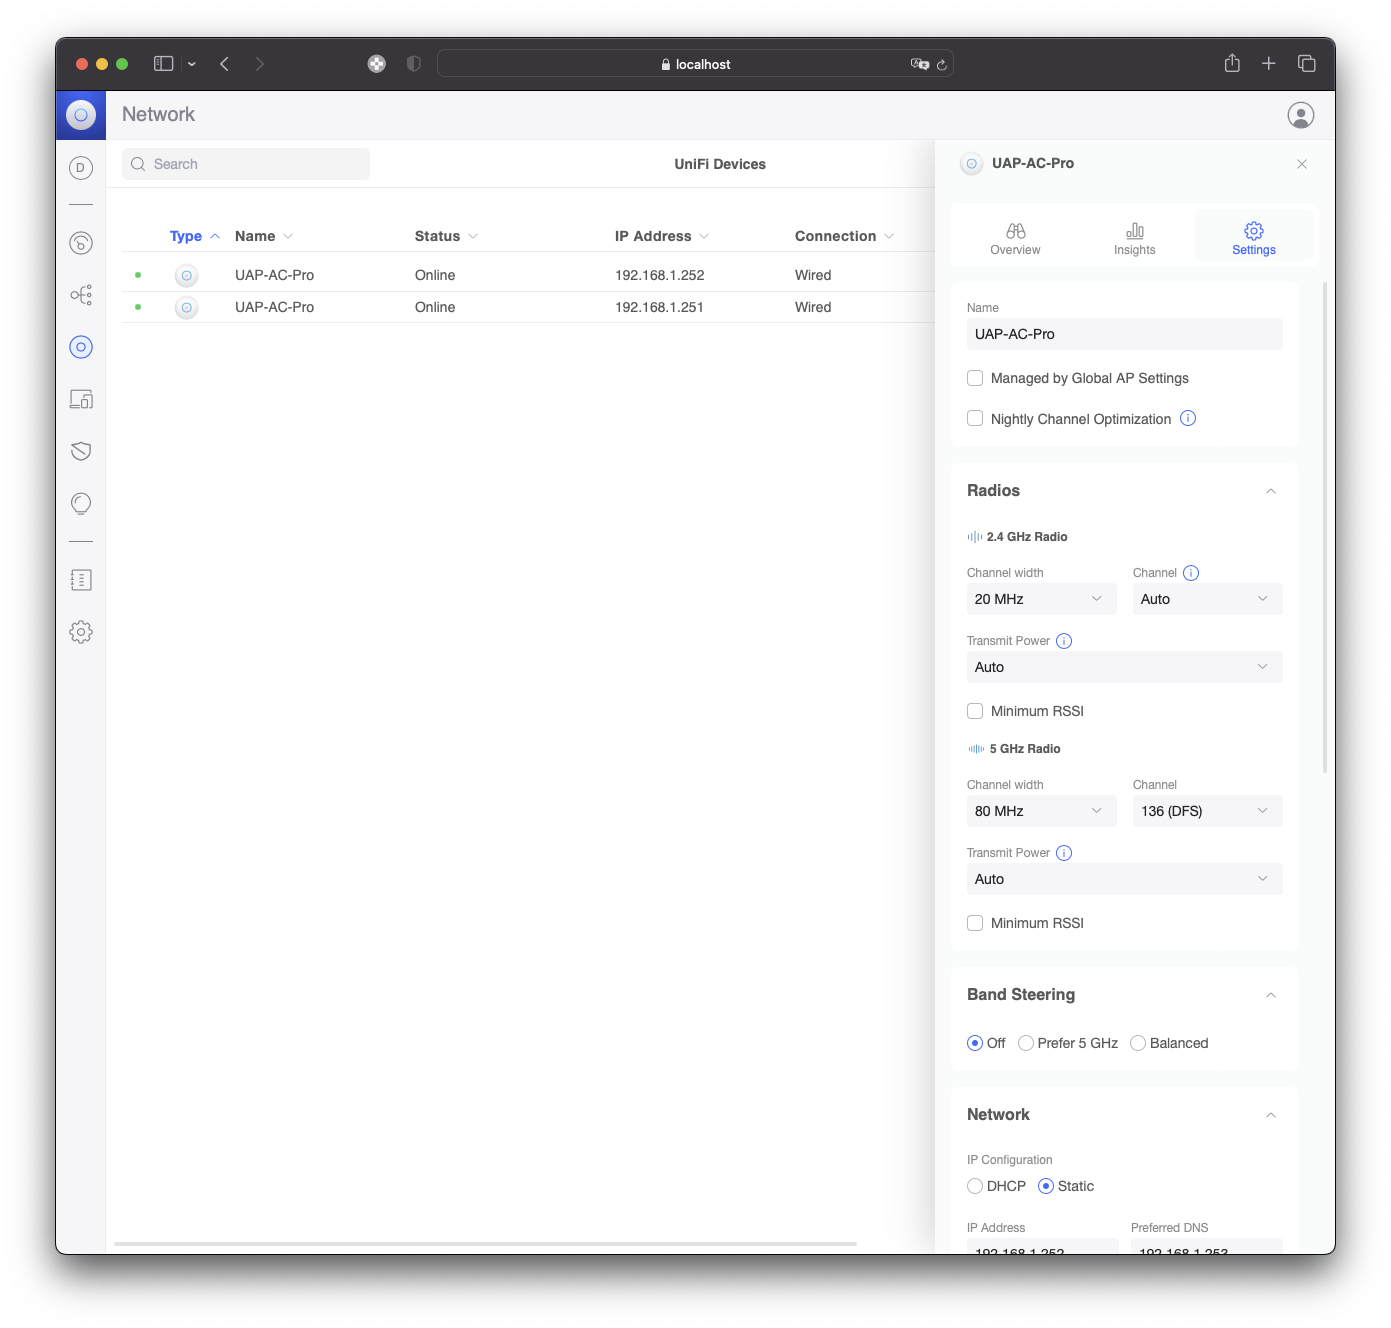Sort devices by Name column
1391x1328 pixels.
pyautogui.click(x=264, y=236)
